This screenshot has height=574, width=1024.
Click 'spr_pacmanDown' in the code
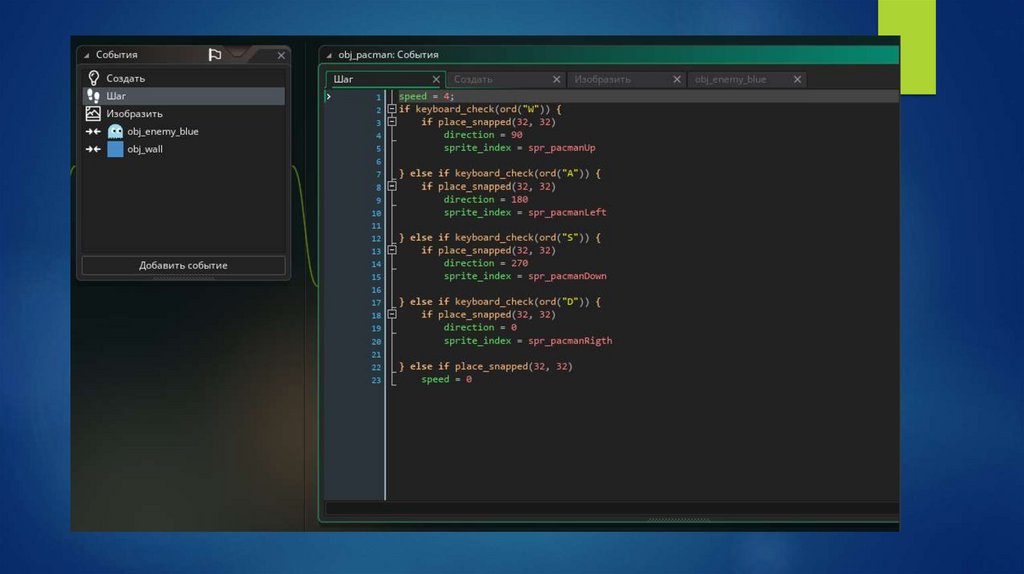[567, 276]
